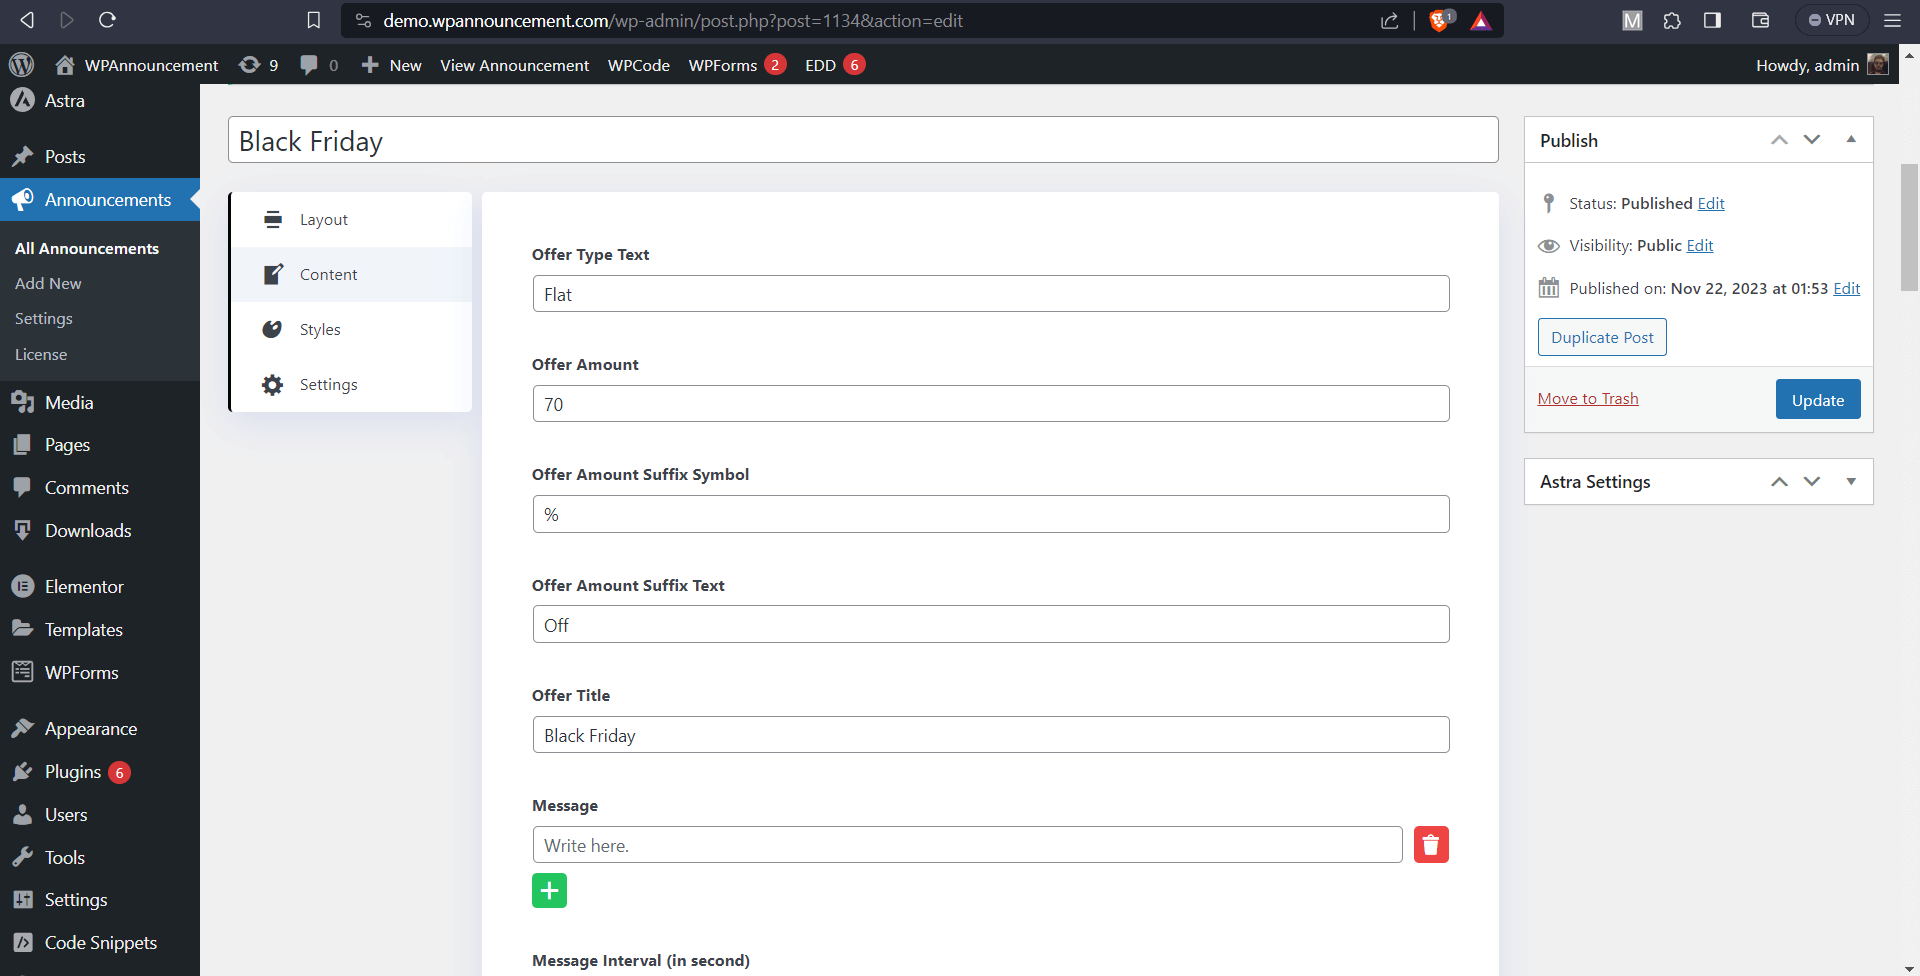Screen dimensions: 1920x976
Task: Open the Styles tab
Action: (351, 330)
